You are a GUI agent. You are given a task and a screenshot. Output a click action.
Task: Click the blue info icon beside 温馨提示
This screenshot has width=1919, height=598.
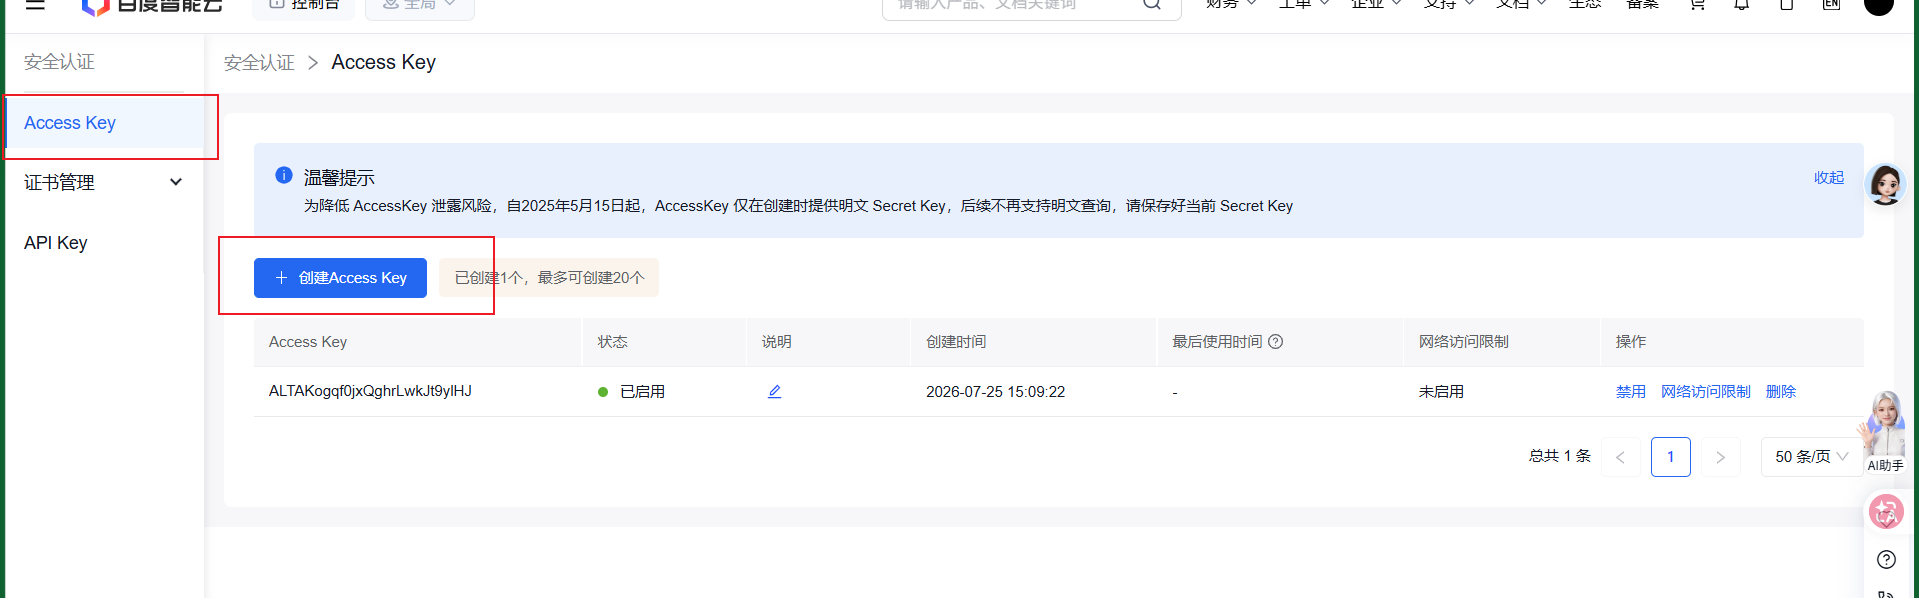[284, 175]
